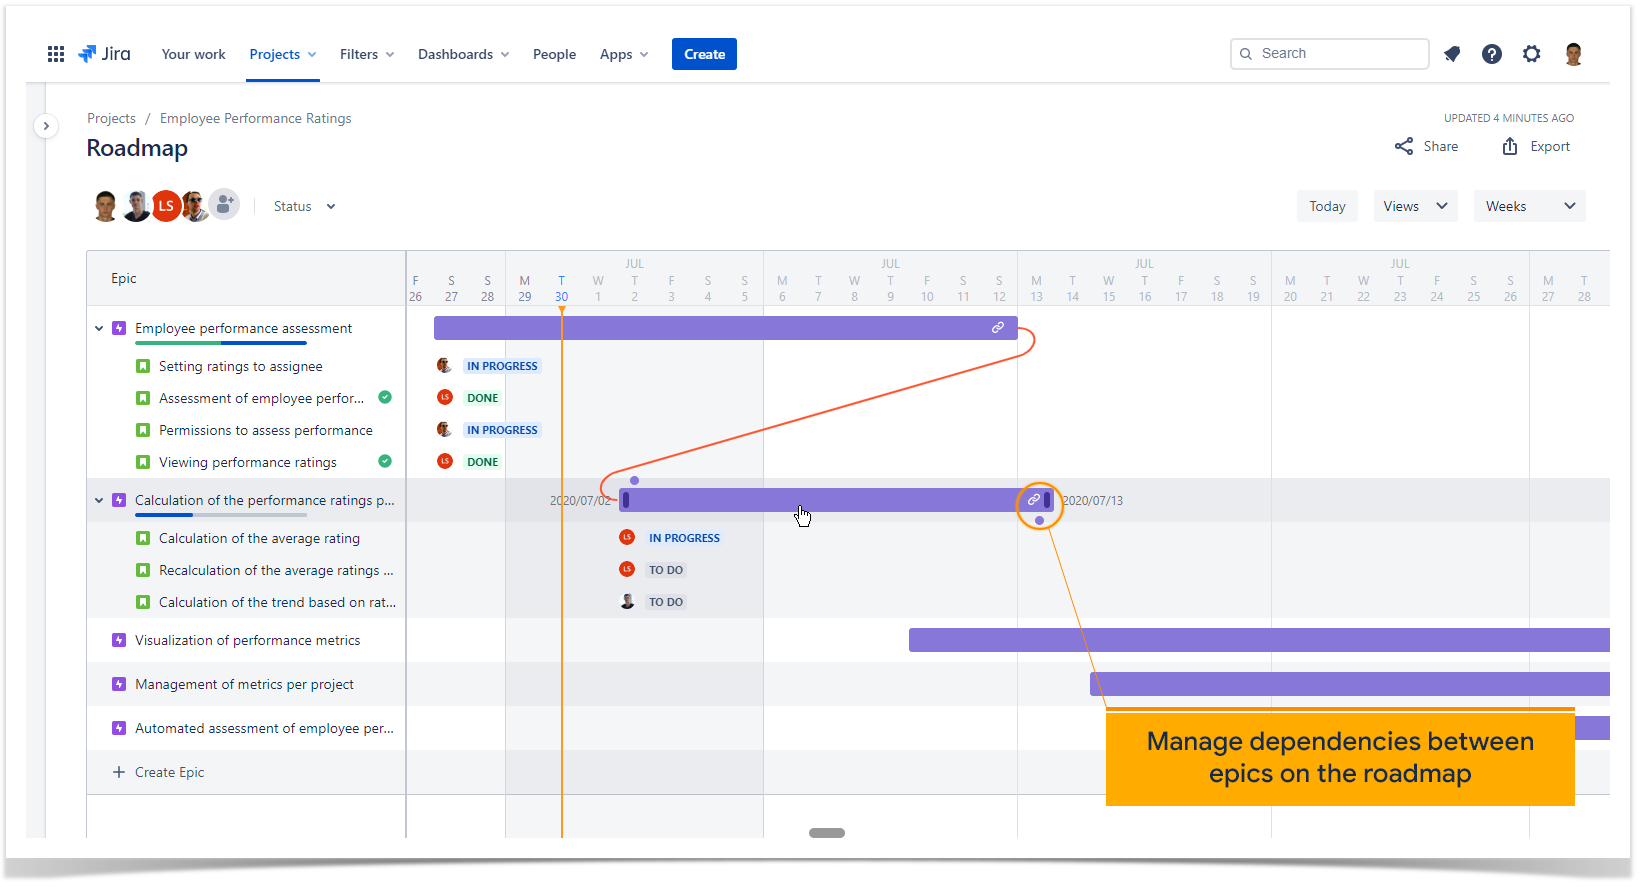The width and height of the screenshot is (1644, 887).
Task: Open Permissions to assess performance issue
Action: pos(265,430)
